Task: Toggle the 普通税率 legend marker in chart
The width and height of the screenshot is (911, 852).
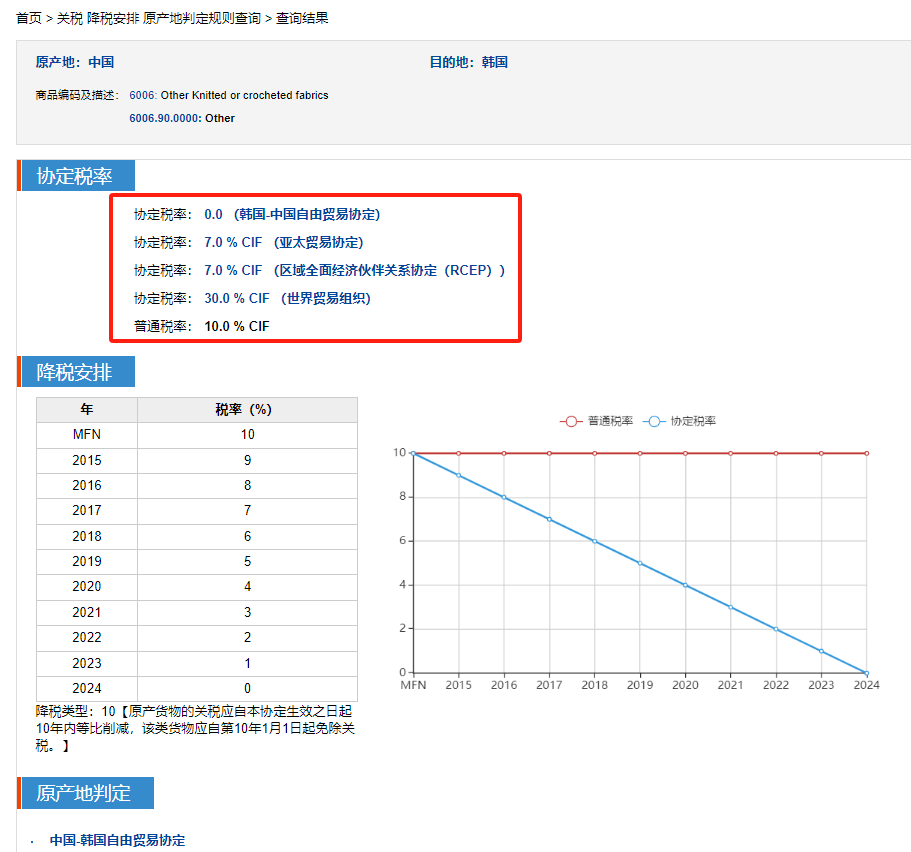Action: tap(571, 421)
